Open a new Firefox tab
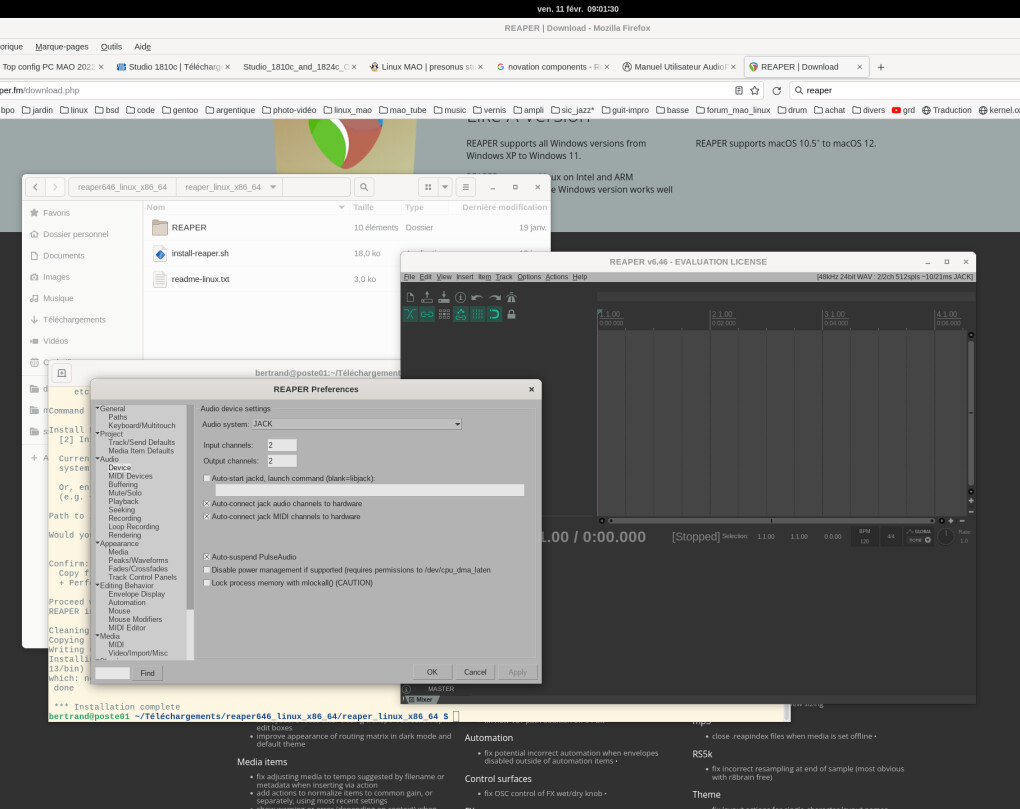This screenshot has width=1020, height=809. (x=881, y=67)
